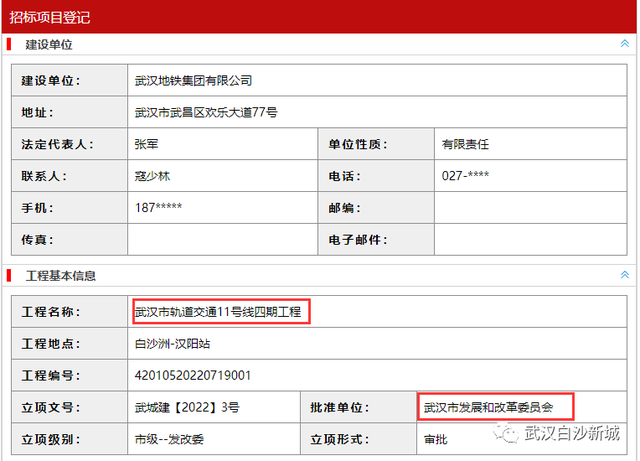The height and width of the screenshot is (461, 640).
Task: Click the 招标项目登记 page title
Action: coord(49,18)
